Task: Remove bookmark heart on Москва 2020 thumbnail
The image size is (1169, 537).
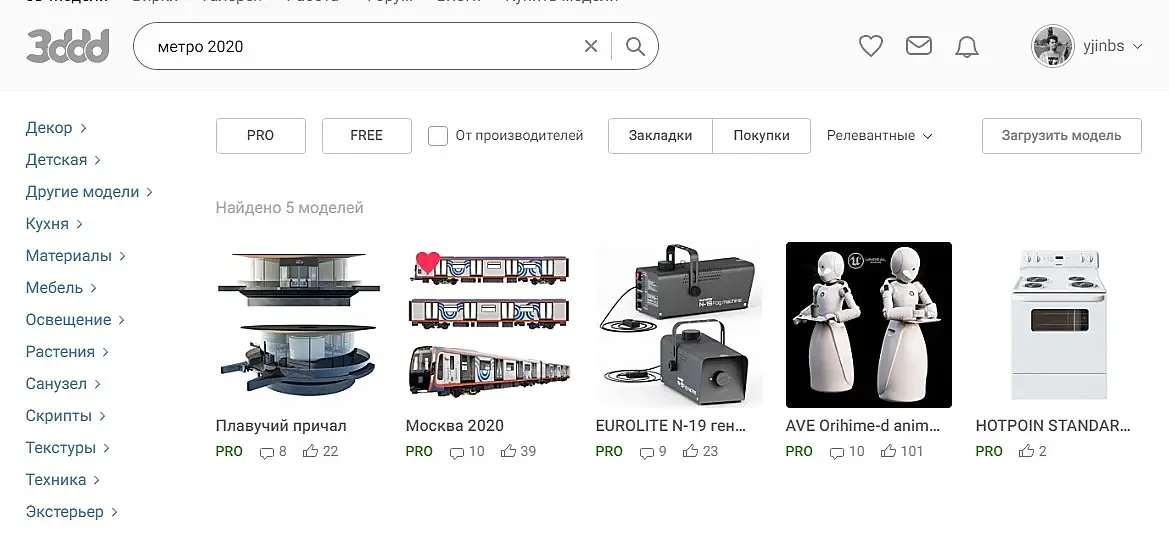Action: [x=428, y=263]
